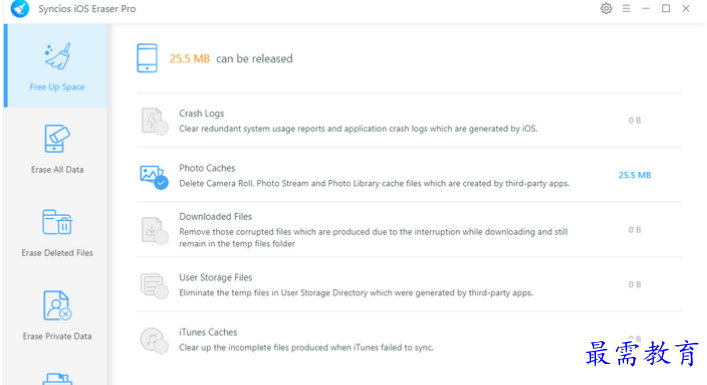The height and width of the screenshot is (385, 707).
Task: Click the Syncios app logo
Action: click(20, 9)
